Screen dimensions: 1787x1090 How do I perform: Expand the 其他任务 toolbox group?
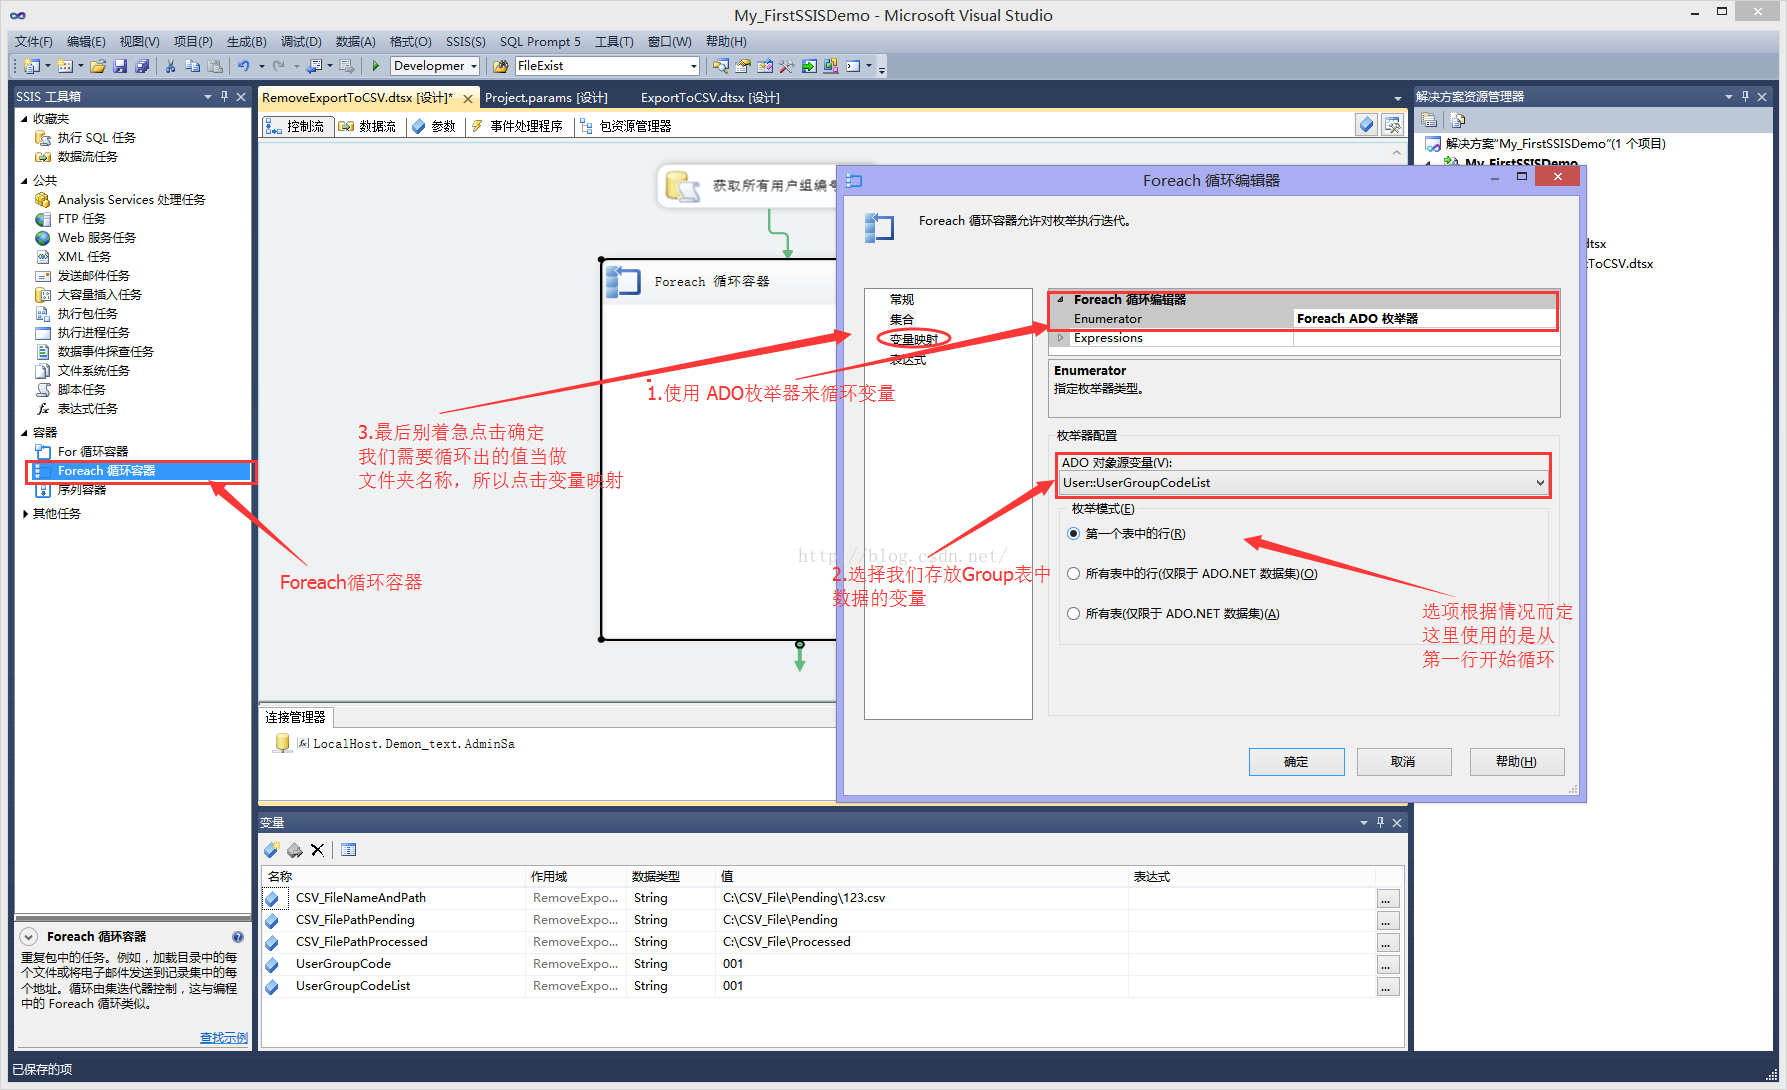25,514
